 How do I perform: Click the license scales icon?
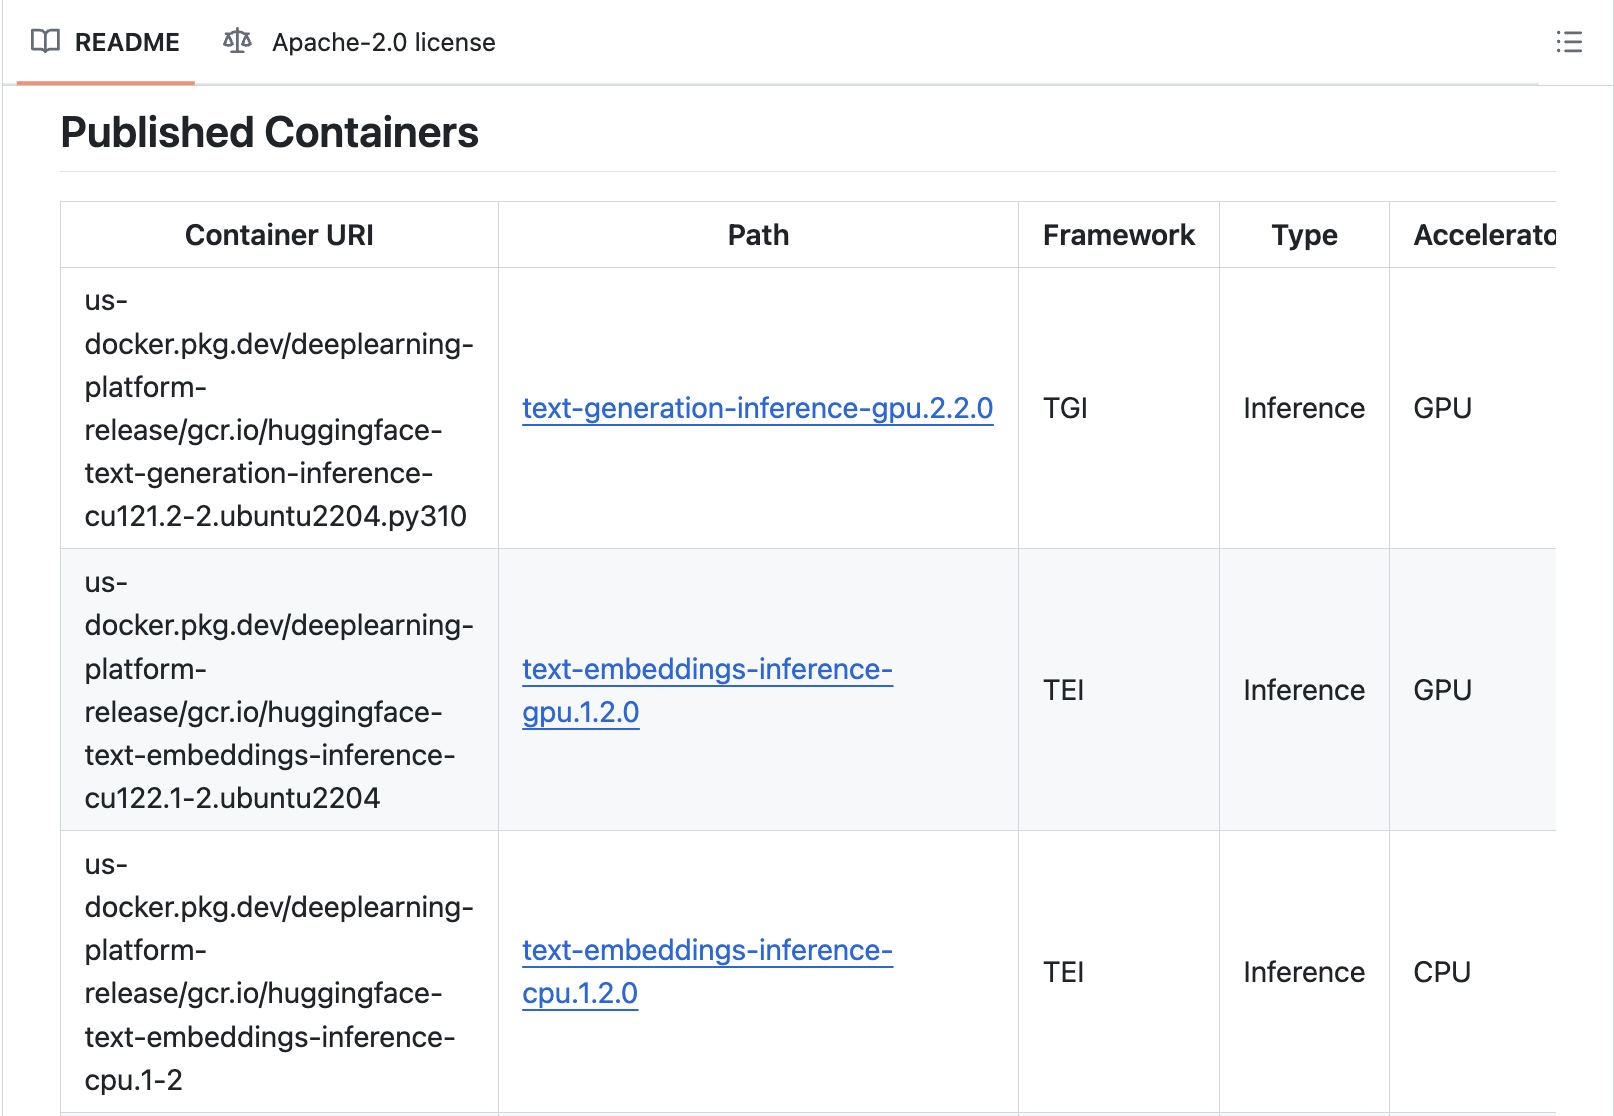237,41
